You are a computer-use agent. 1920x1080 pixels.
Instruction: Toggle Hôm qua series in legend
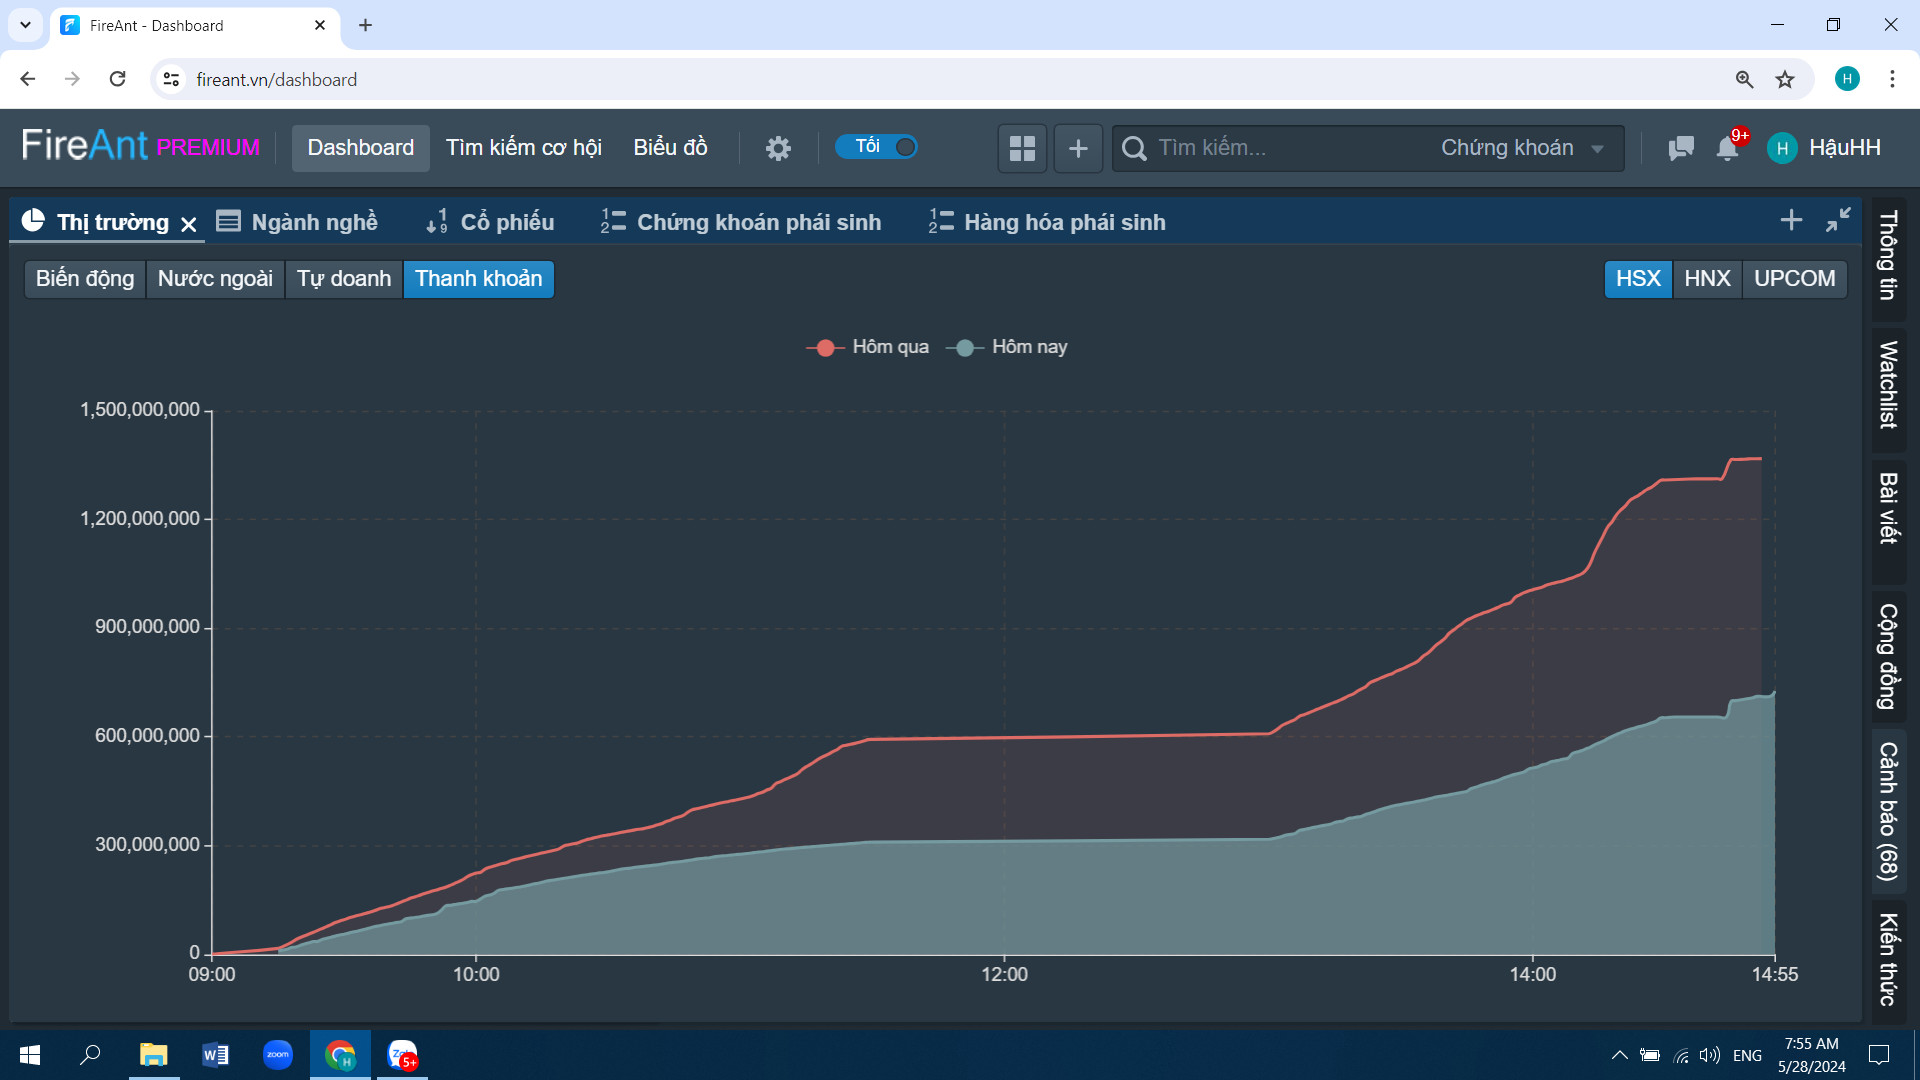coord(868,347)
